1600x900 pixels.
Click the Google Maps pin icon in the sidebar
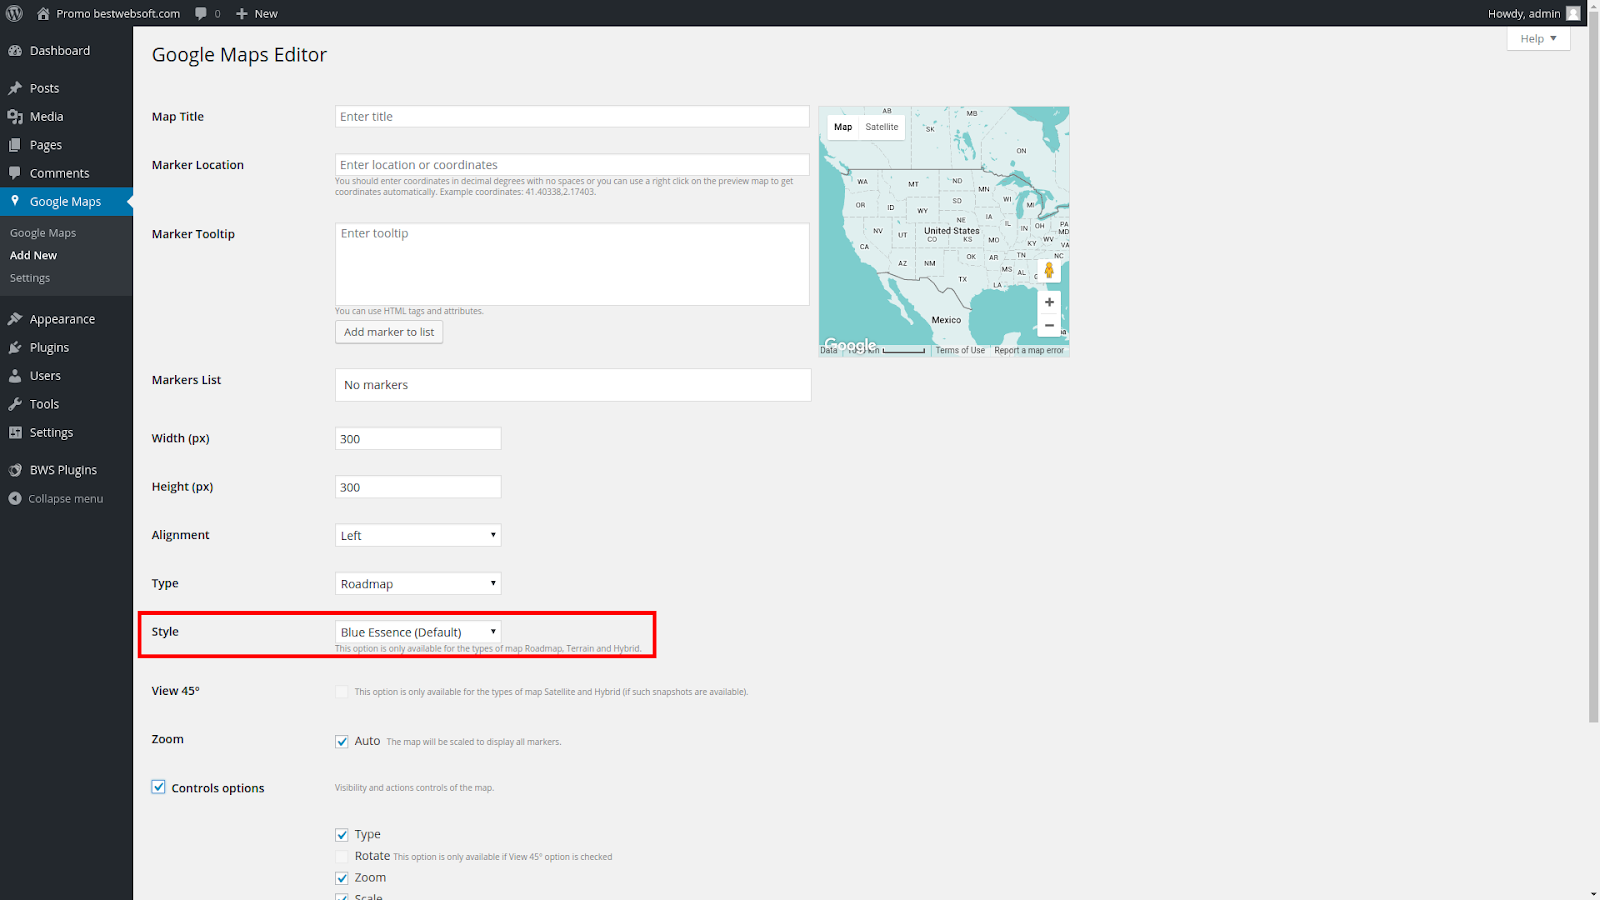click(15, 201)
